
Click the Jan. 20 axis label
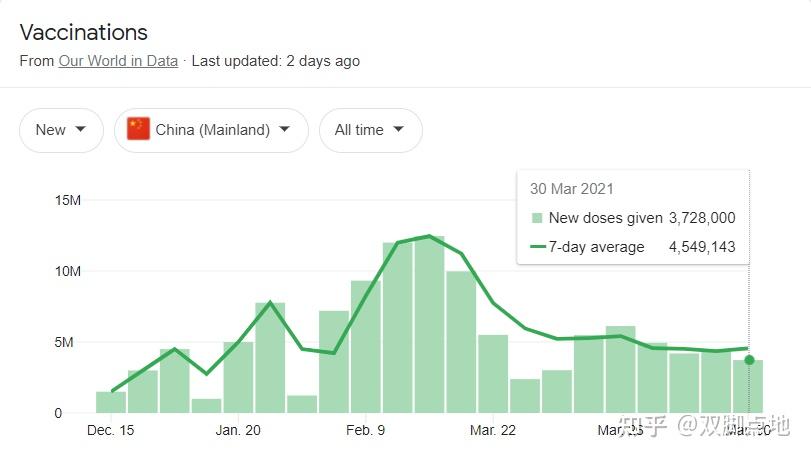click(238, 430)
